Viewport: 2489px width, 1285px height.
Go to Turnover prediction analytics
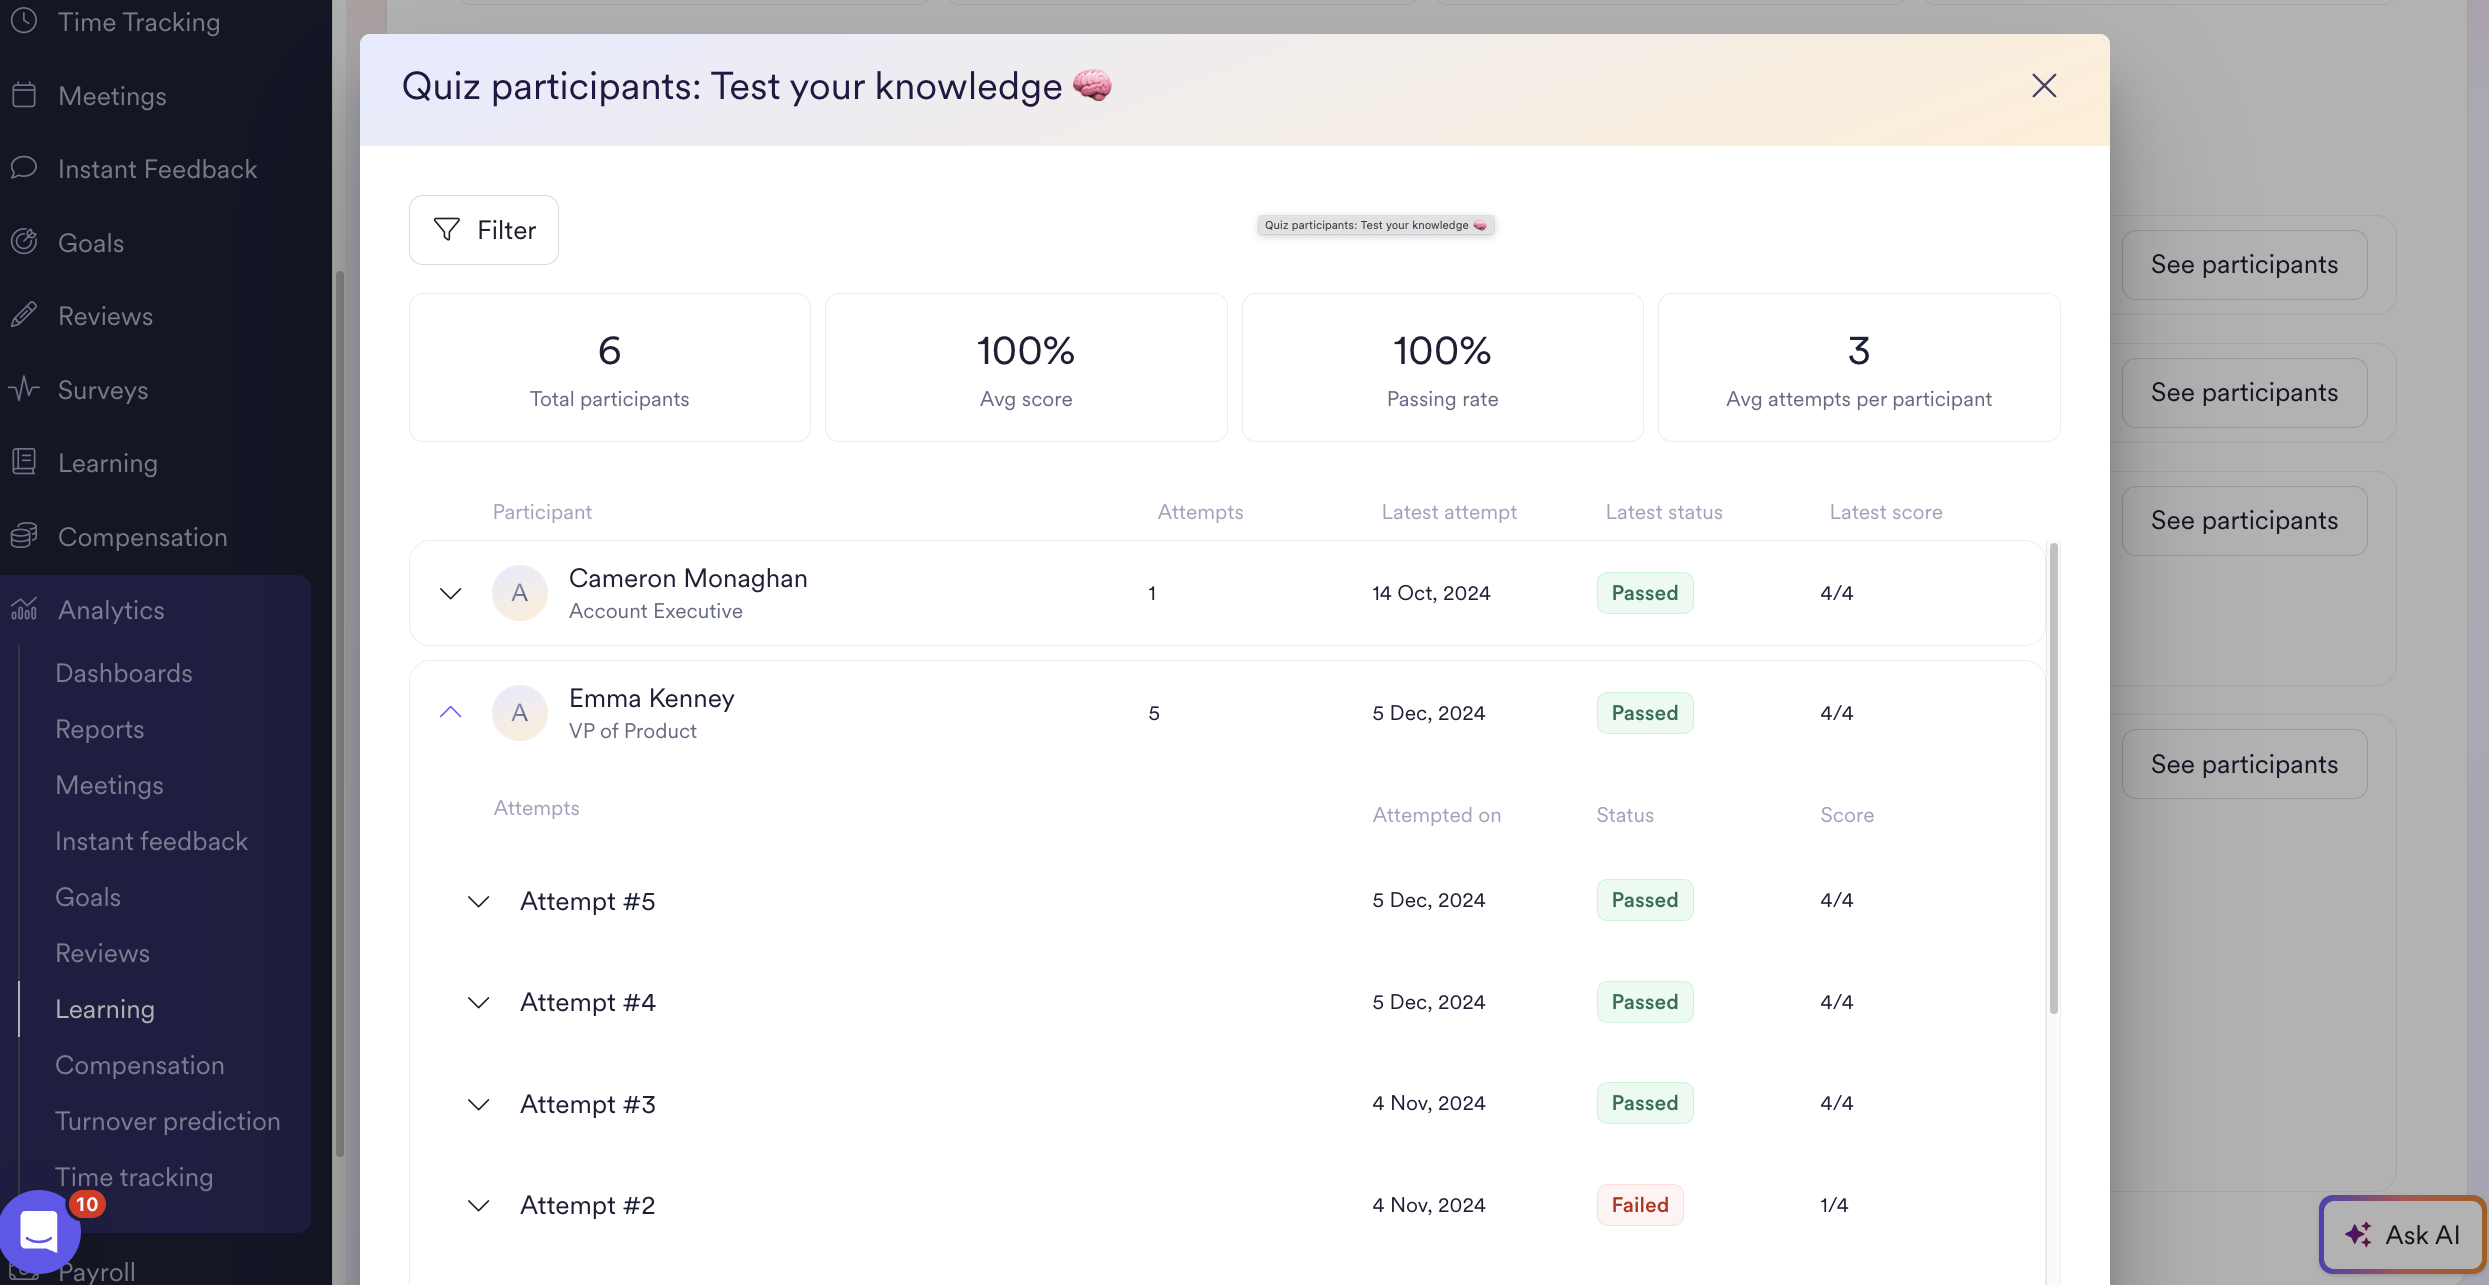tap(167, 1121)
